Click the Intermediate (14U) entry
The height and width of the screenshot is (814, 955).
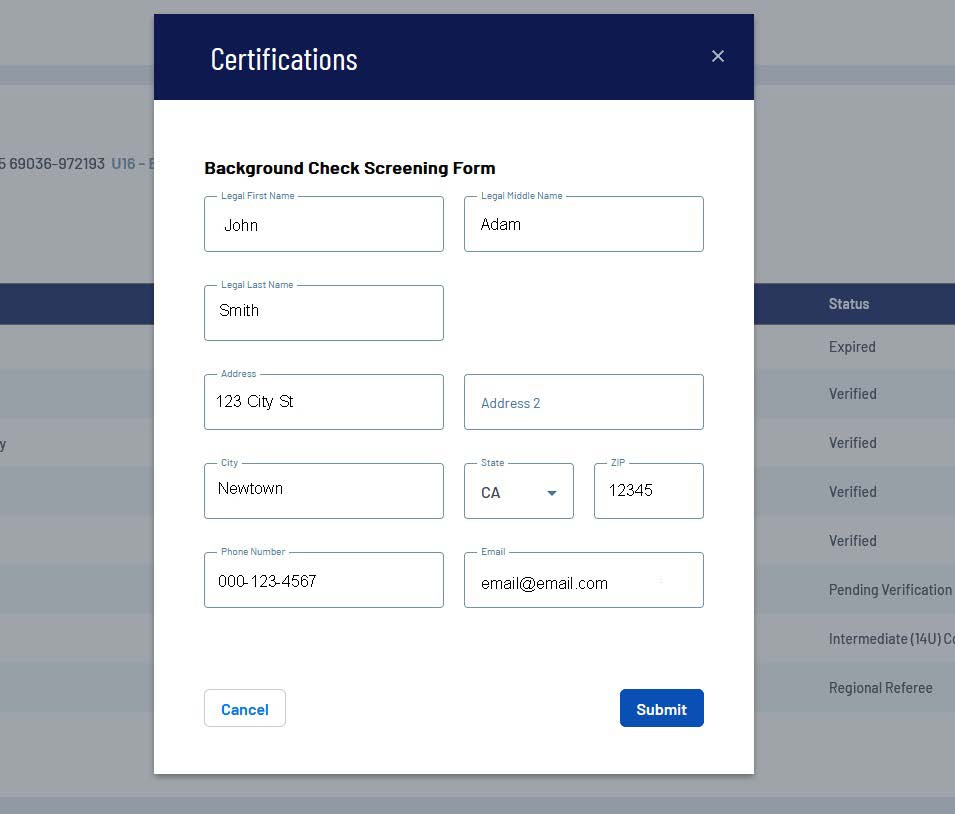point(890,639)
